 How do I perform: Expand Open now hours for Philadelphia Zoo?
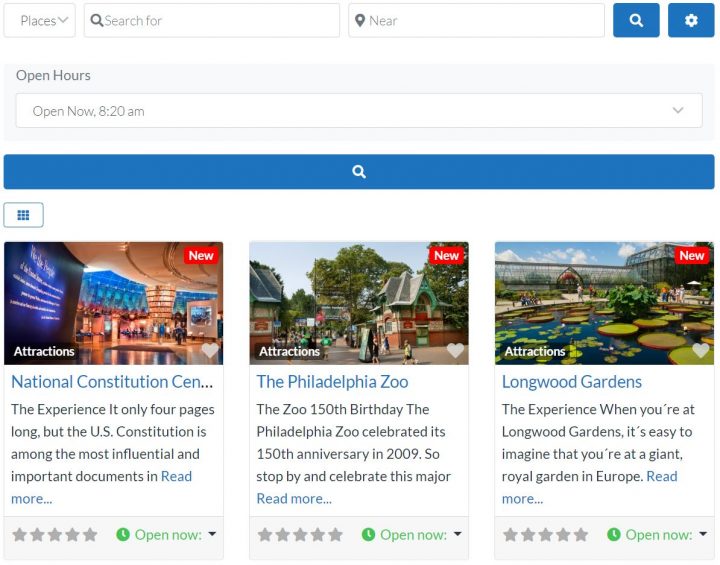[412, 535]
